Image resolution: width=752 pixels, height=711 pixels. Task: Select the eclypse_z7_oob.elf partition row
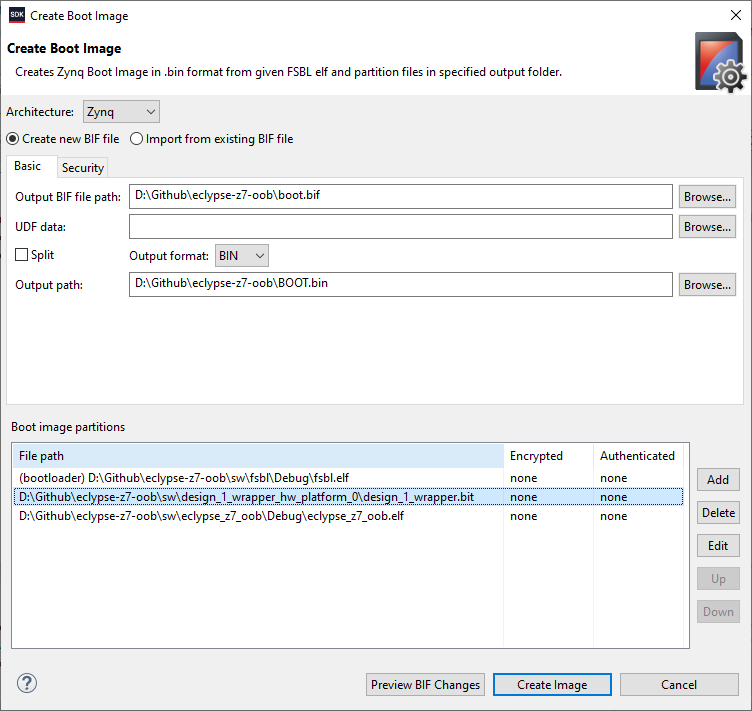(x=349, y=516)
